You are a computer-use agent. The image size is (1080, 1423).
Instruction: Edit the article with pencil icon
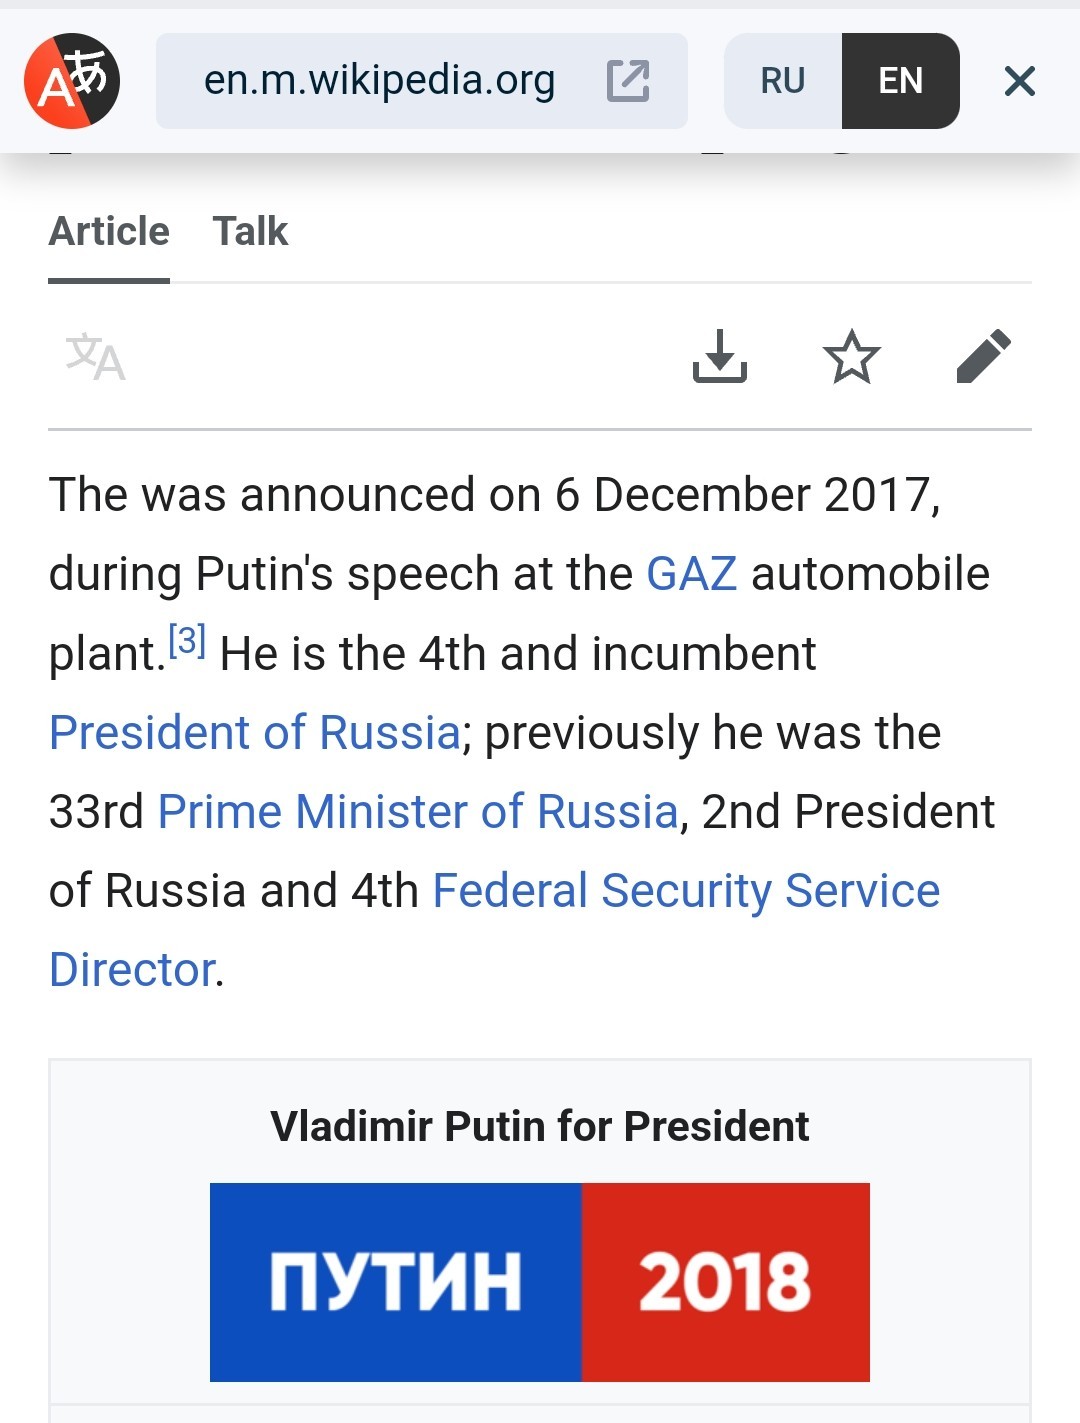(x=984, y=356)
